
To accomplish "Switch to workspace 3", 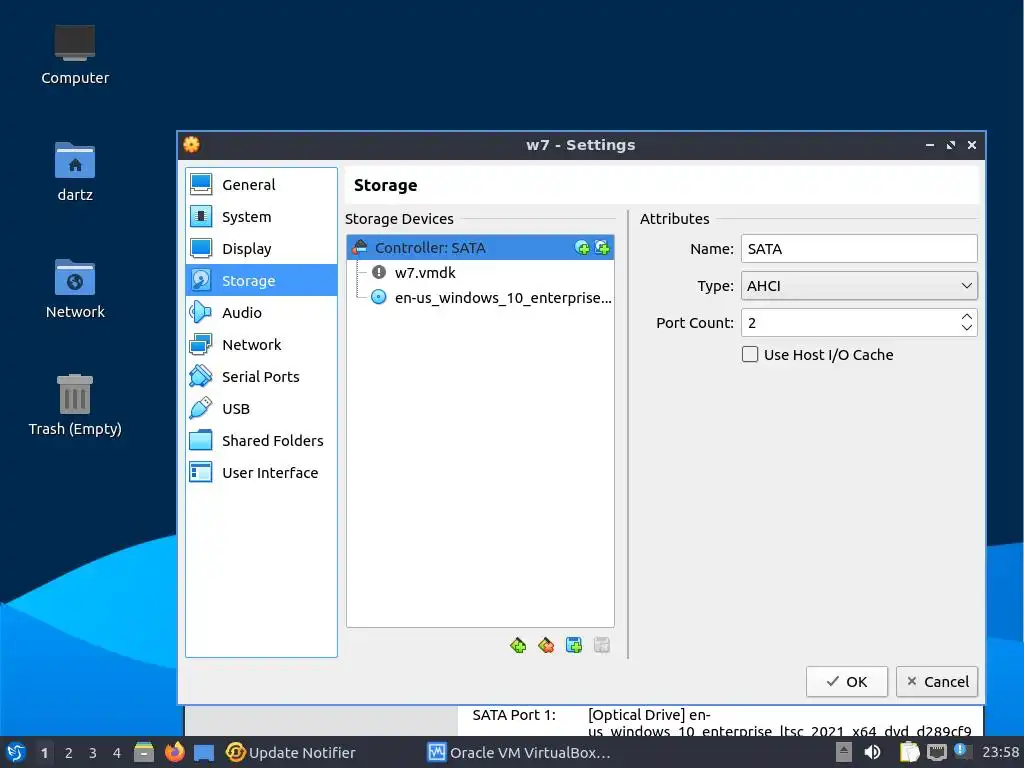I will [x=93, y=753].
